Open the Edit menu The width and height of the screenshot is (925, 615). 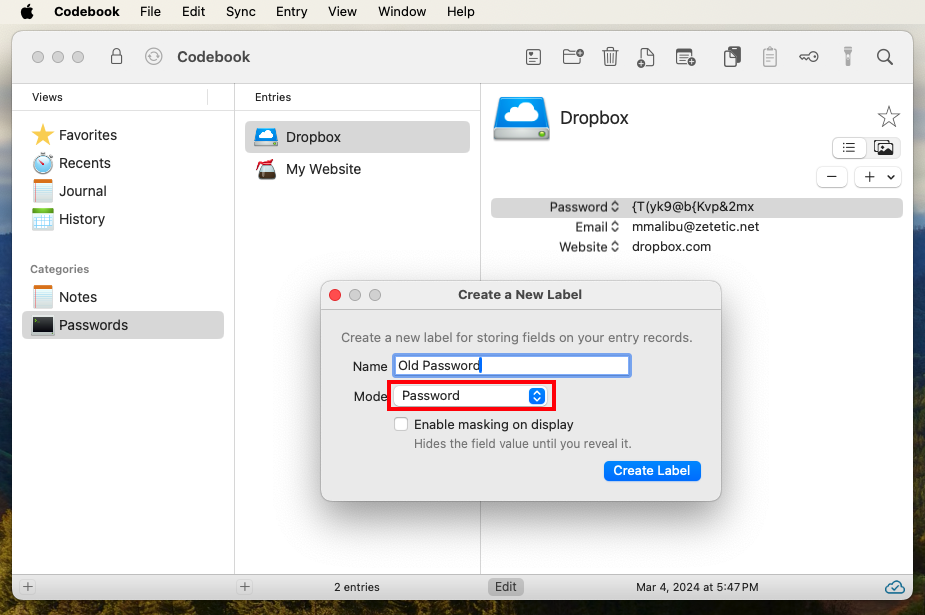[x=193, y=12]
